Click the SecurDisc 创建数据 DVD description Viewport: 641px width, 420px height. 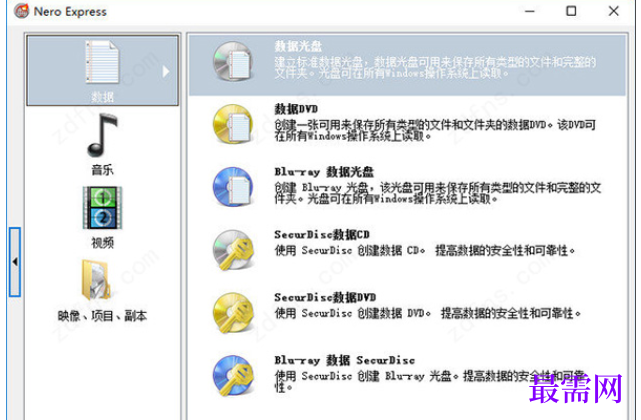428,313
